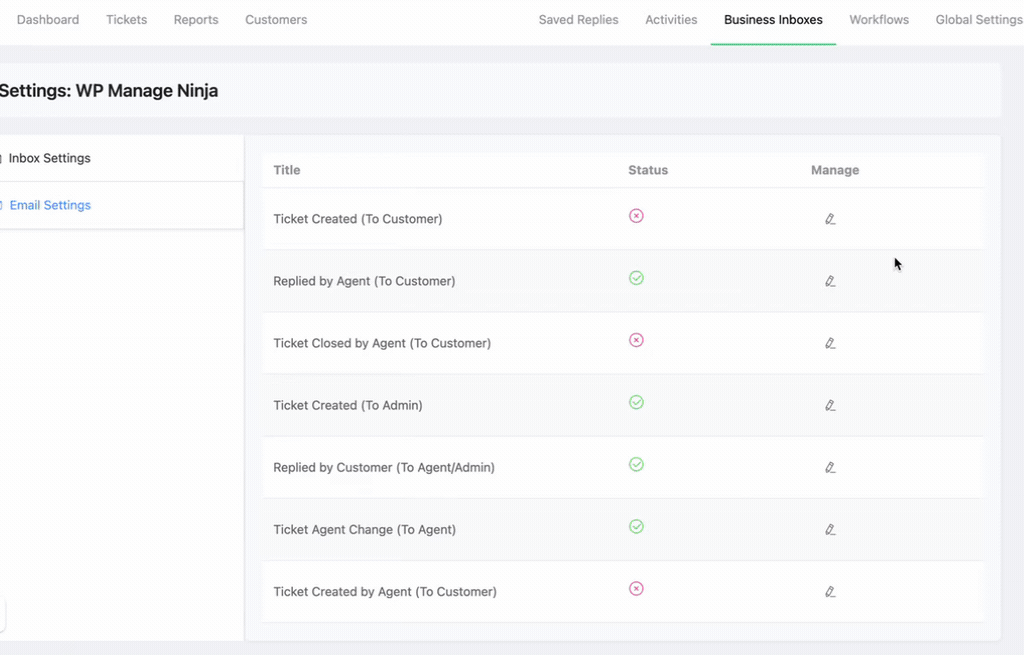
Task: Switch to the Customers tab
Action: pyautogui.click(x=276, y=20)
